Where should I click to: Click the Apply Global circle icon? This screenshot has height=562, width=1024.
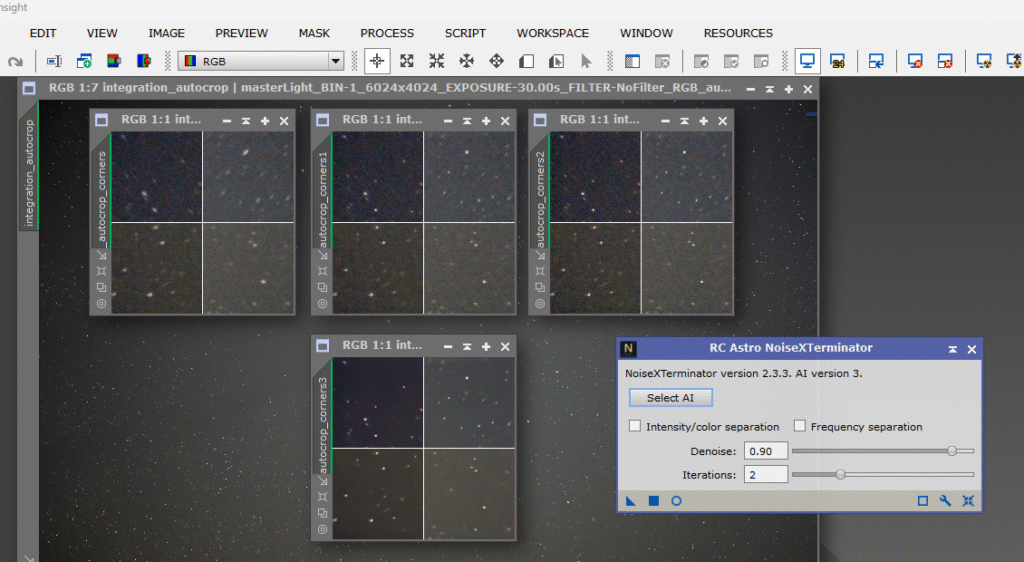click(677, 501)
